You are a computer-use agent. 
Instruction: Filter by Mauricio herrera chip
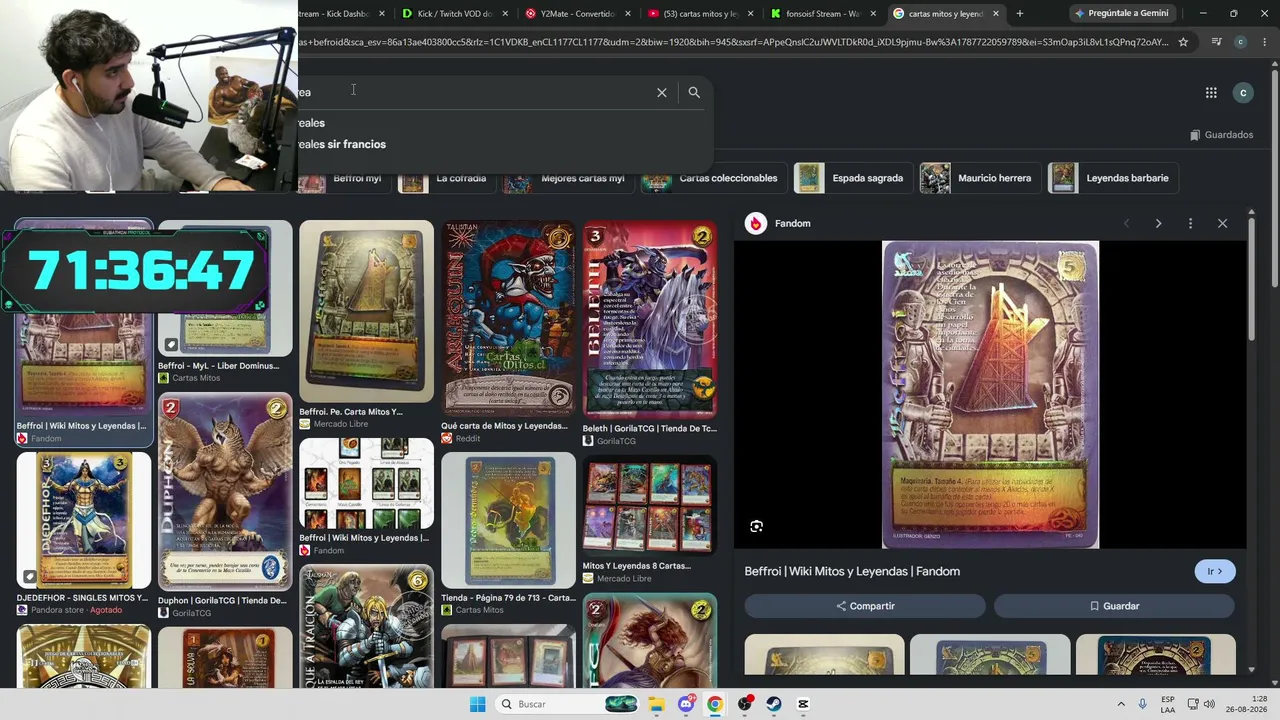[x=979, y=179]
